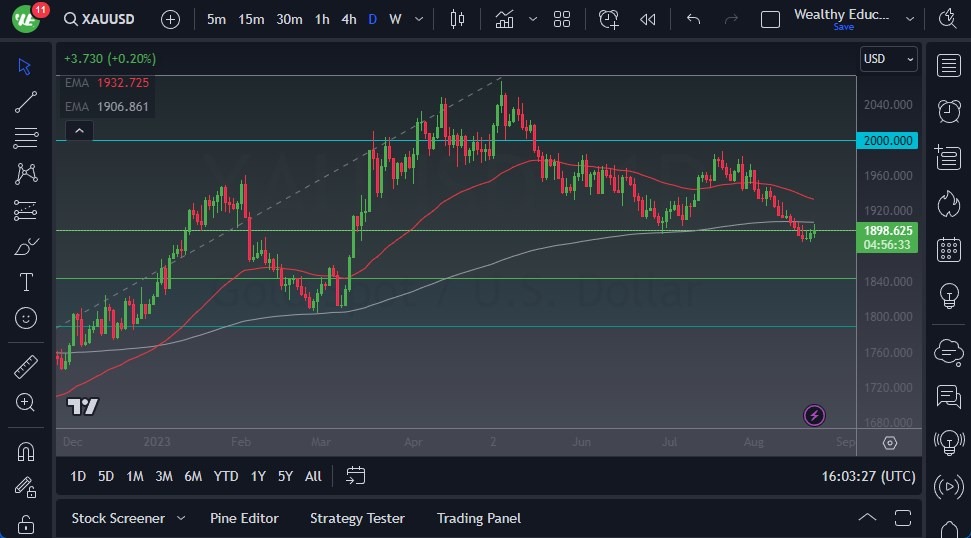971x538 pixels.
Task: Click the replay rewind icon
Action: coord(648,19)
